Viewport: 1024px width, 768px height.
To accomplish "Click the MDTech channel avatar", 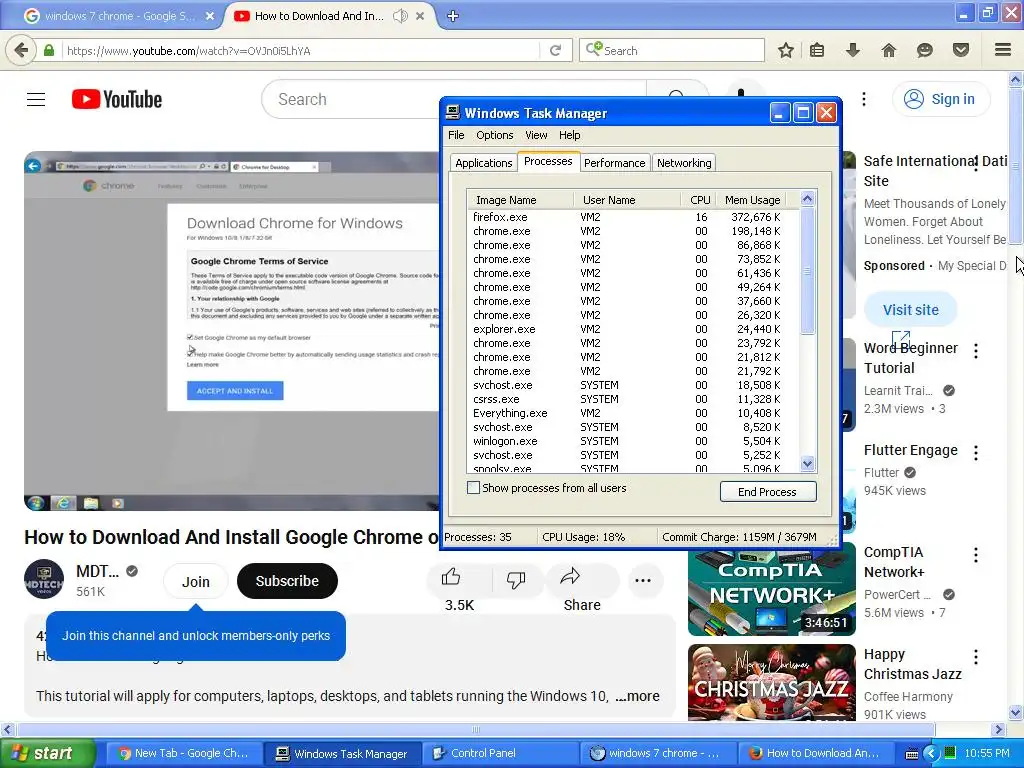I will pyautogui.click(x=44, y=579).
